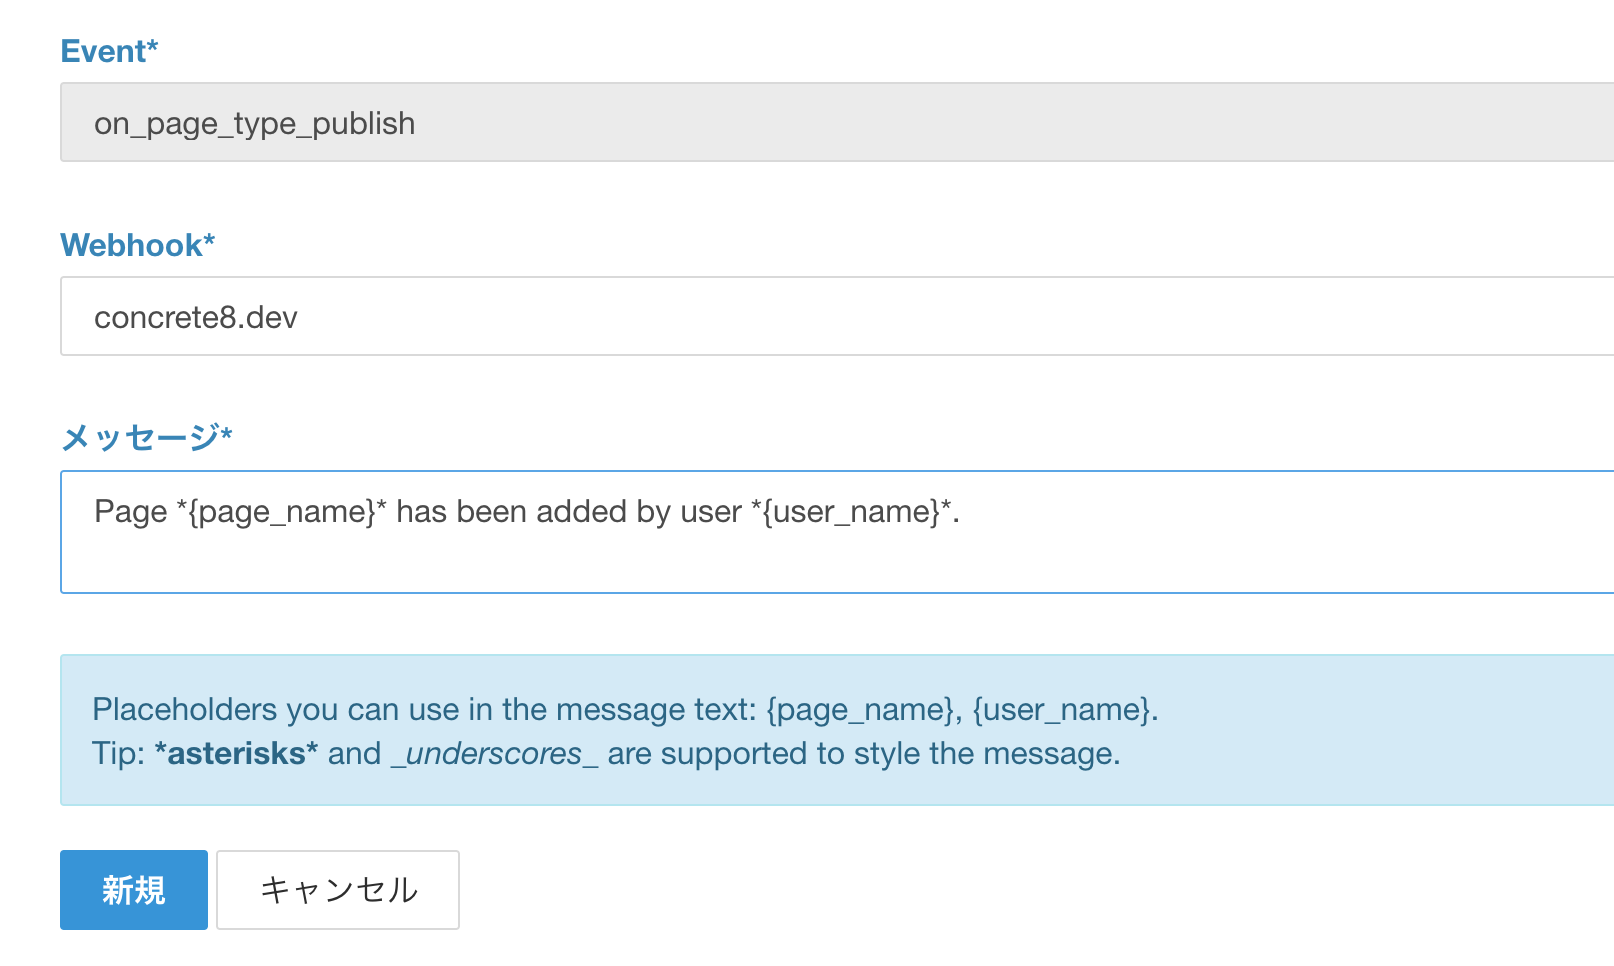Open the Webhook dropdown showing concrete8.dev
The height and width of the screenshot is (966, 1614).
click(x=837, y=316)
